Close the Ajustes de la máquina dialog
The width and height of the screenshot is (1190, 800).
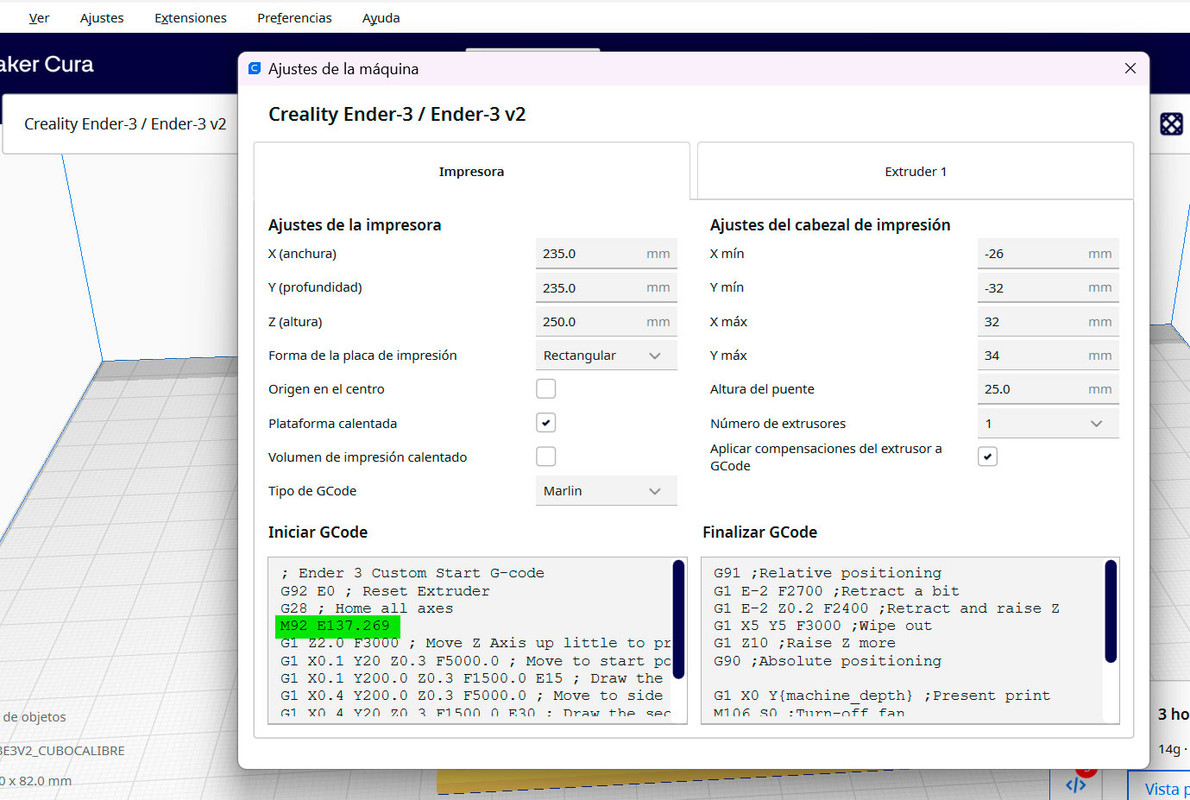pyautogui.click(x=1130, y=68)
